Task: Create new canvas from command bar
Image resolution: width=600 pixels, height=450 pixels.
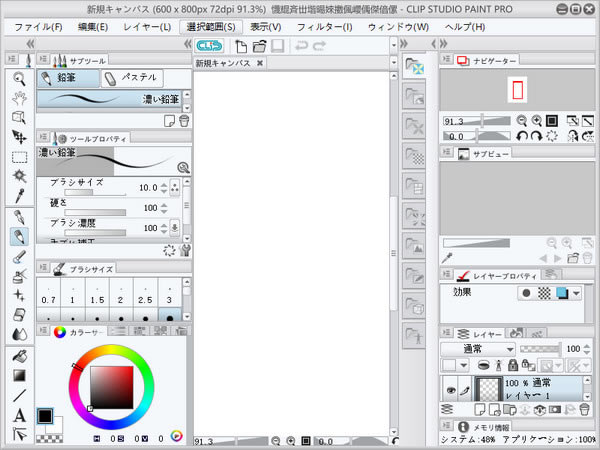Action: click(x=241, y=46)
